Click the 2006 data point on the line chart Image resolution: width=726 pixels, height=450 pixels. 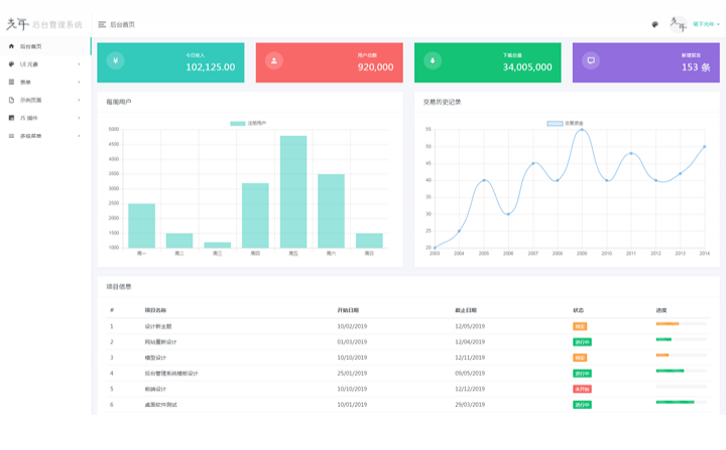pyautogui.click(x=508, y=214)
